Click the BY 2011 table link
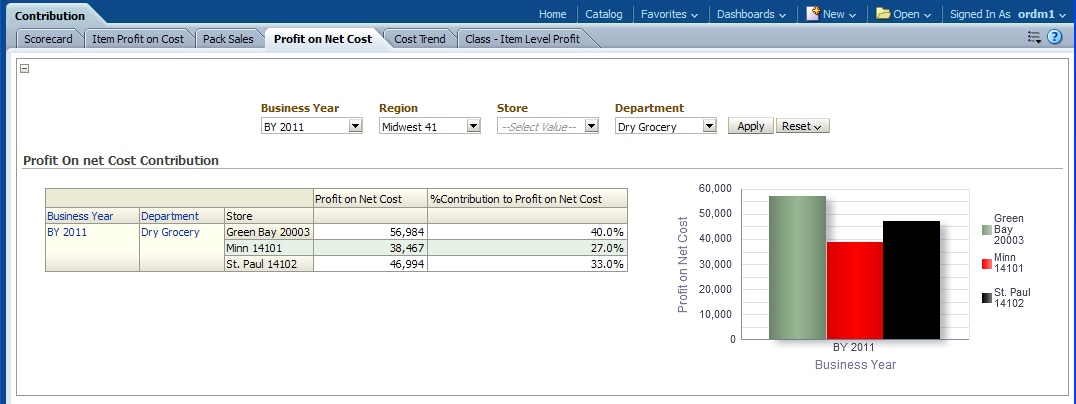 pyautogui.click(x=68, y=232)
